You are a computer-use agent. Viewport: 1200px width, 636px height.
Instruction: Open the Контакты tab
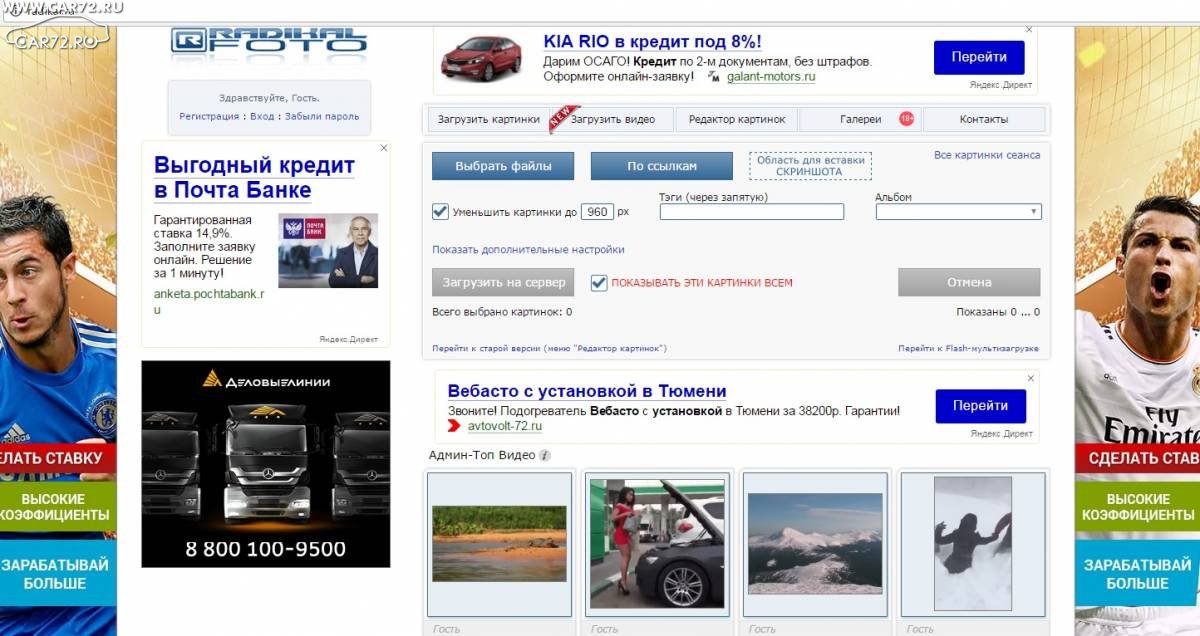coord(984,119)
